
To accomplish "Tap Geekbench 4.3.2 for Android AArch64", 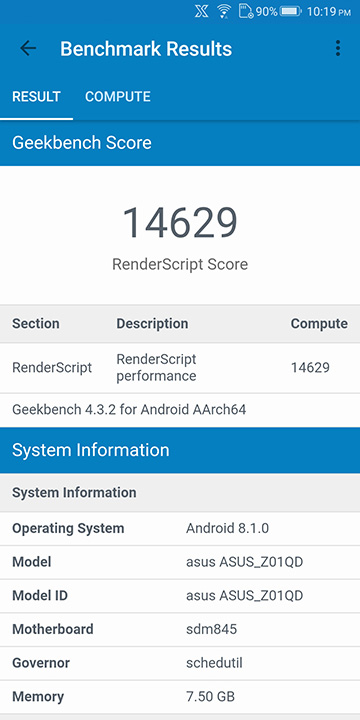I will (129, 409).
